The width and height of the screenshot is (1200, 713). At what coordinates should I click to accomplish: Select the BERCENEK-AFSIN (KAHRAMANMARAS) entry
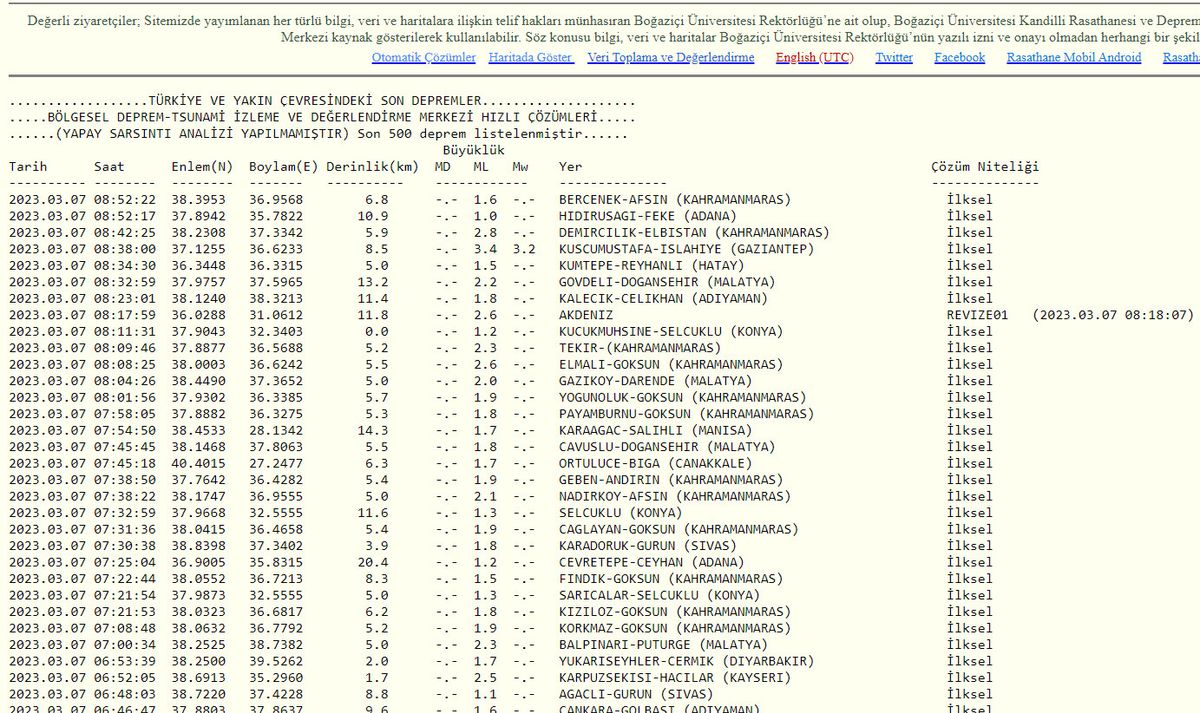pos(675,200)
